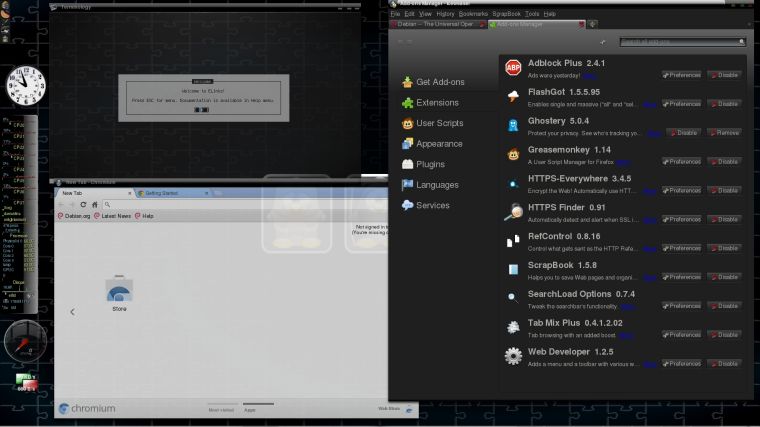Show the Languages flag category
The image size is (760, 427).
point(430,185)
